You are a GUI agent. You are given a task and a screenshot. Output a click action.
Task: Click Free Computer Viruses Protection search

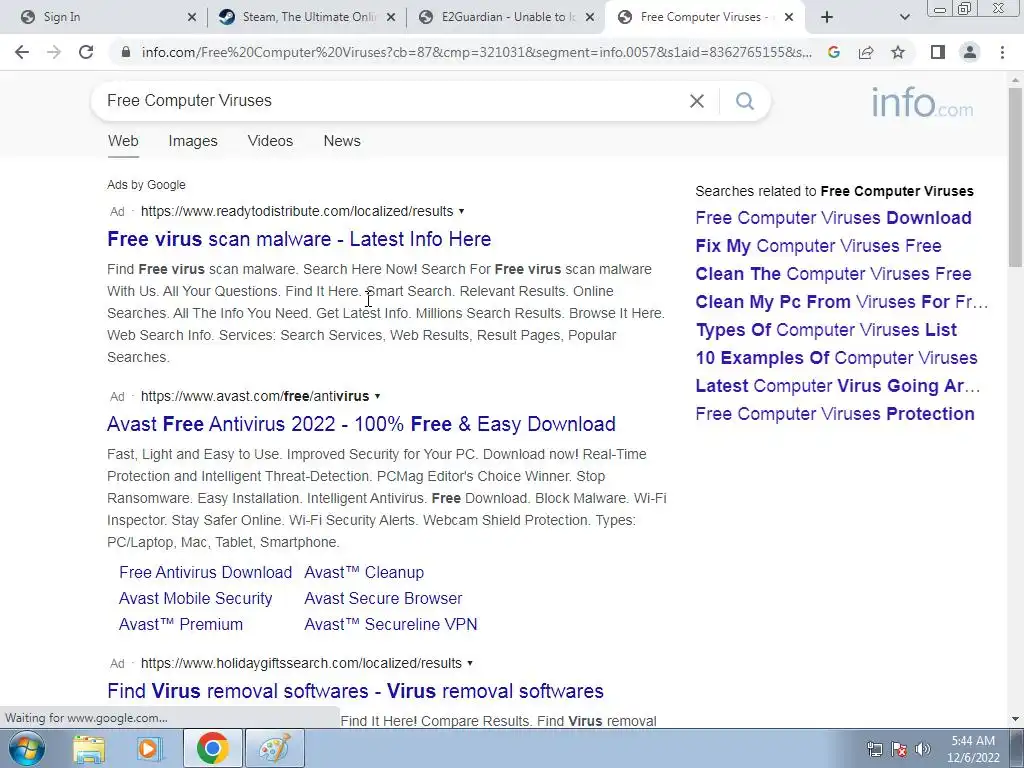coord(835,415)
